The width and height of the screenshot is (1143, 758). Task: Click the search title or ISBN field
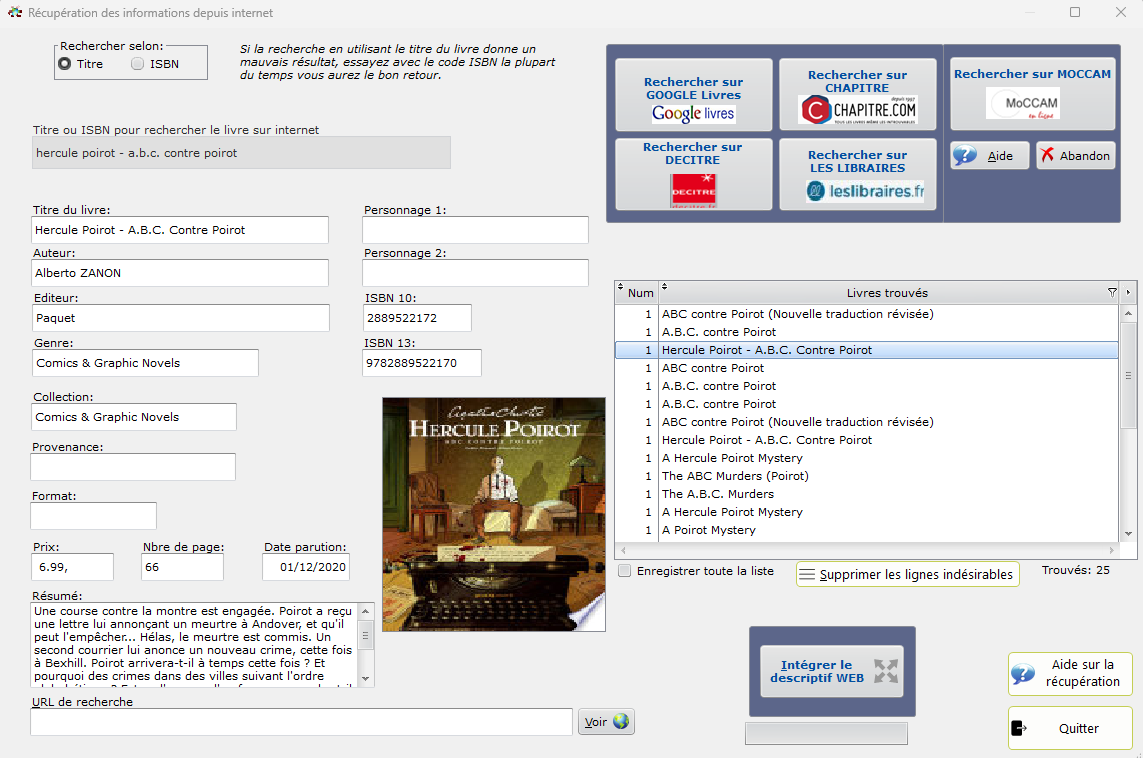pos(241,153)
